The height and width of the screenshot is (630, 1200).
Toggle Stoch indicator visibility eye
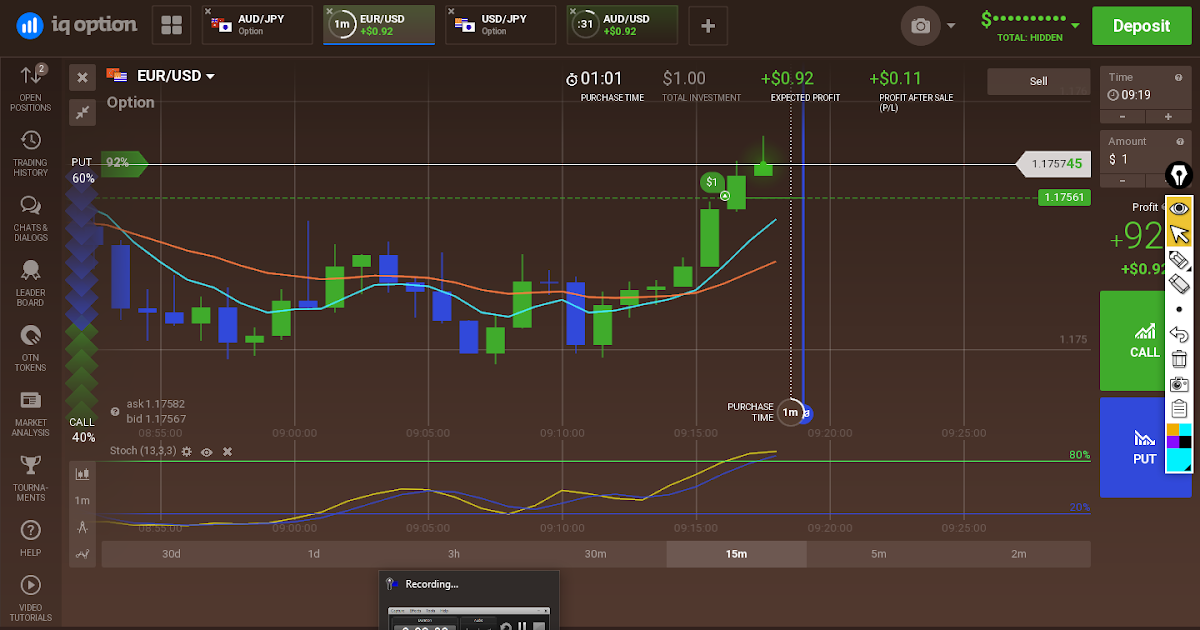[x=207, y=452]
